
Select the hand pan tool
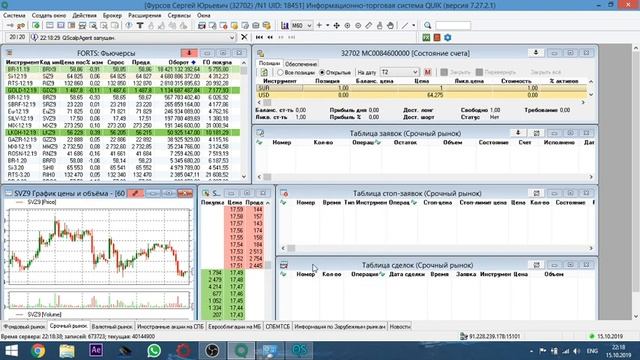[390, 25]
